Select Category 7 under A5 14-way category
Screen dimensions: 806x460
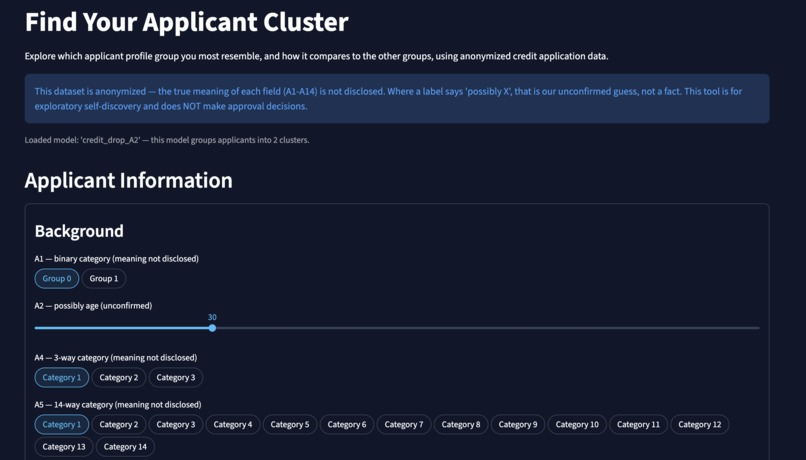click(x=404, y=425)
